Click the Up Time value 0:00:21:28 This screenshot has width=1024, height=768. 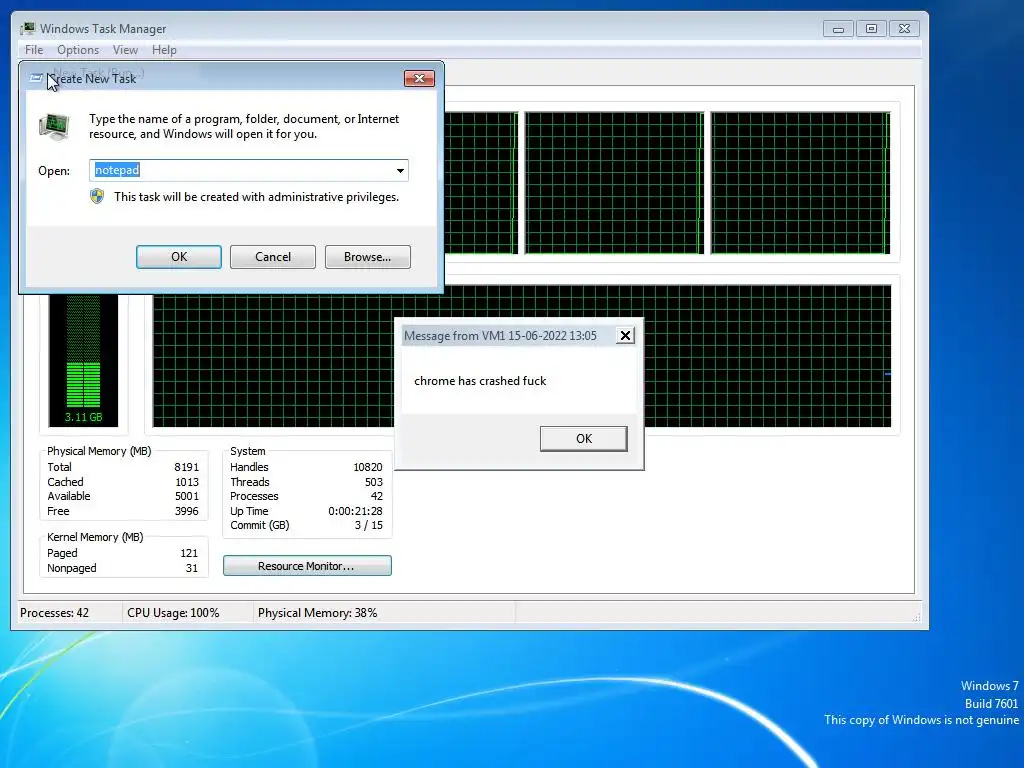coord(355,511)
